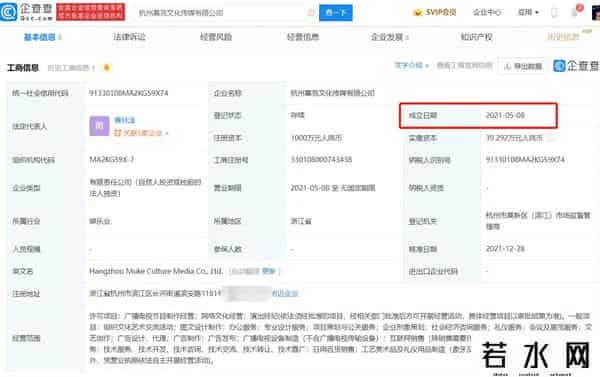The image size is (600, 377).
Task: Open 企业中心 in the top bar
Action: pos(487,12)
